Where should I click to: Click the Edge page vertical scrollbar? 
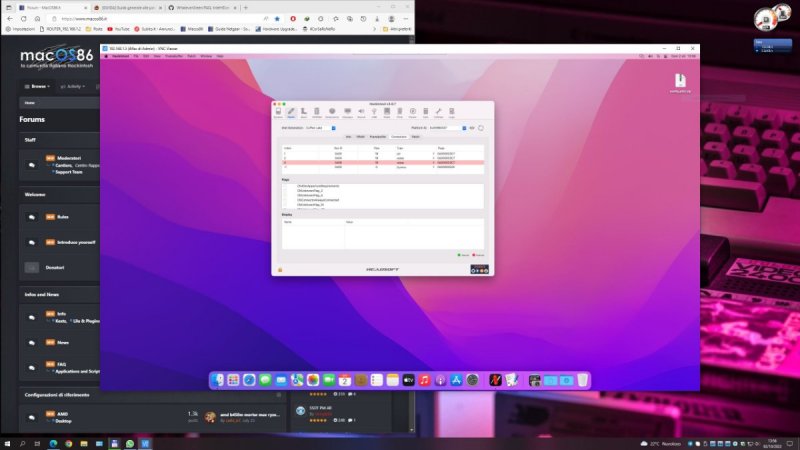click(411, 235)
